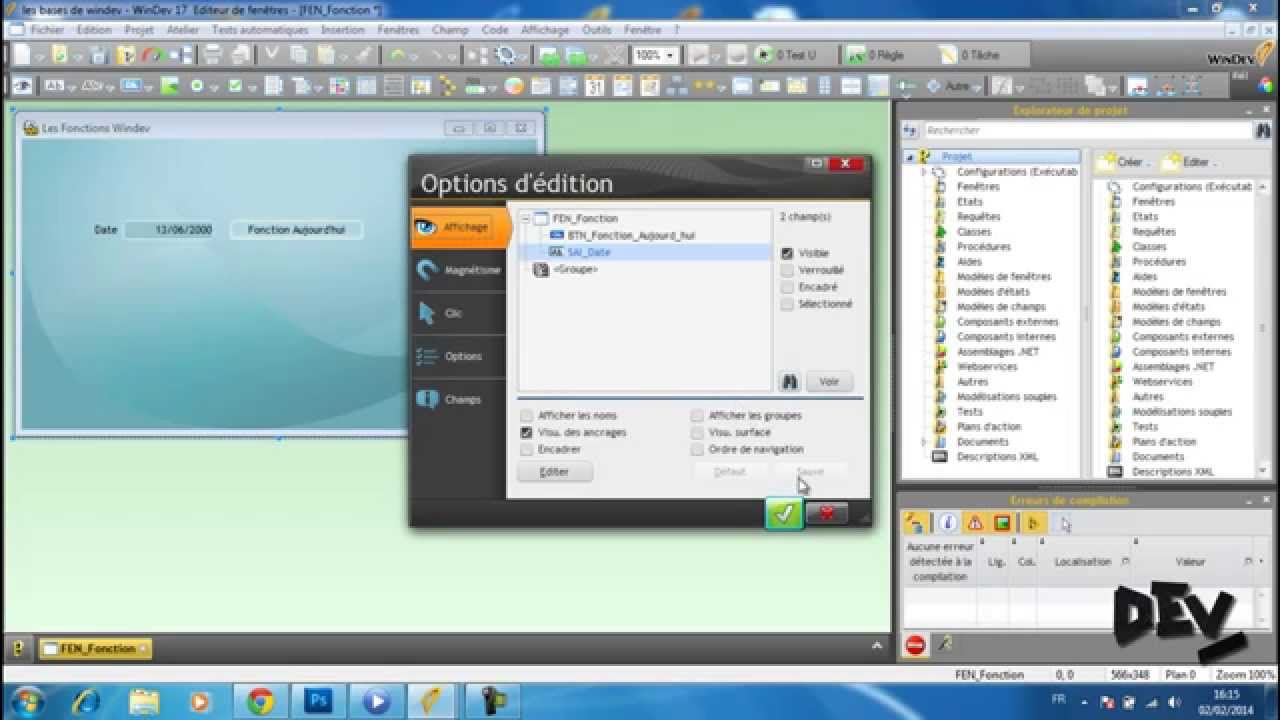Cancel with the red X button
The width and height of the screenshot is (1280, 720).
(827, 513)
